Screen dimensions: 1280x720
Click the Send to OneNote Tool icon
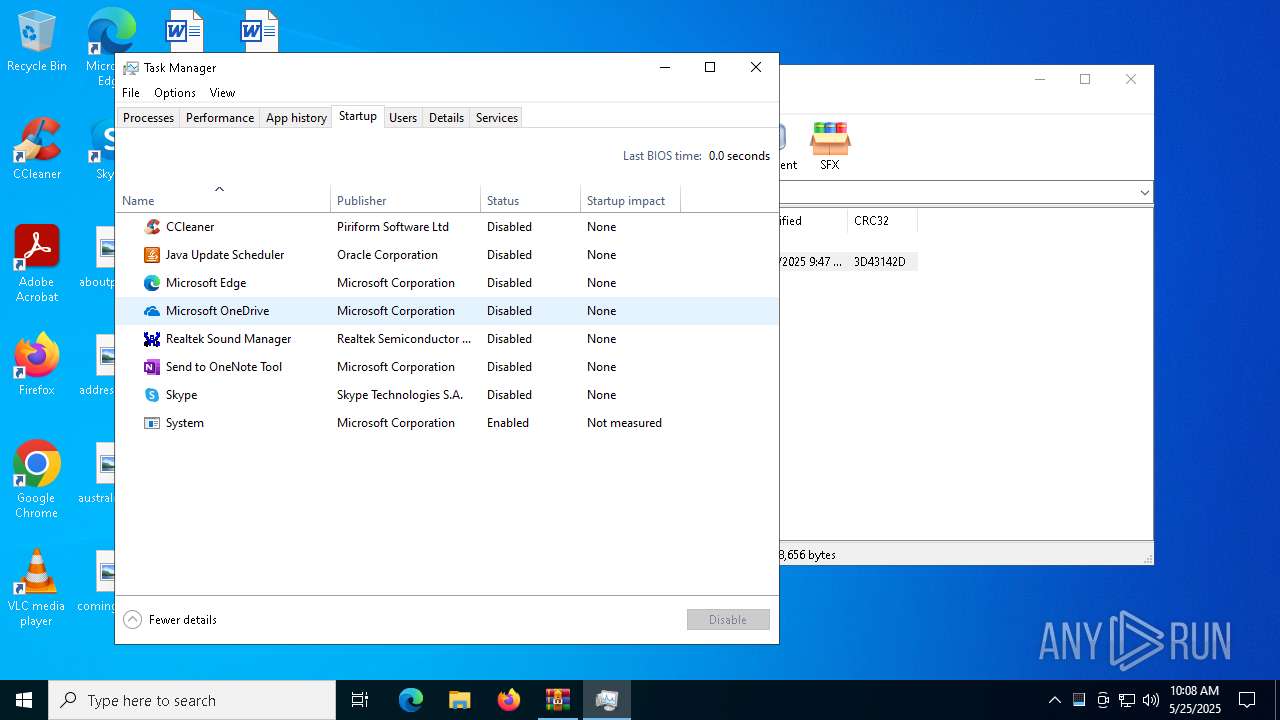[152, 367]
